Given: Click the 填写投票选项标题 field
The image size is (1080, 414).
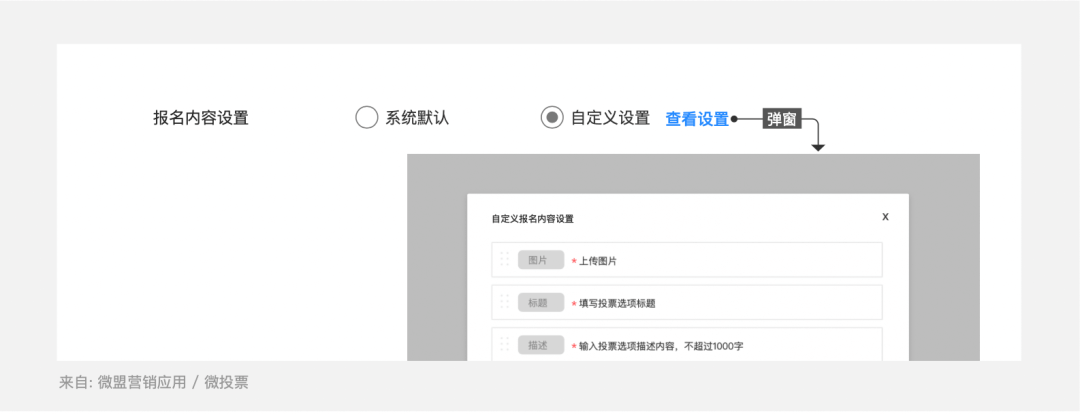Looking at the screenshot, I should click(x=687, y=302).
